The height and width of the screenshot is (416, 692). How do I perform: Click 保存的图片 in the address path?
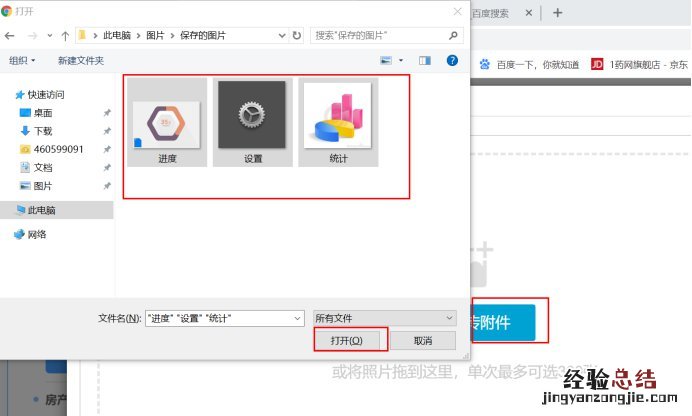pyautogui.click(x=203, y=35)
